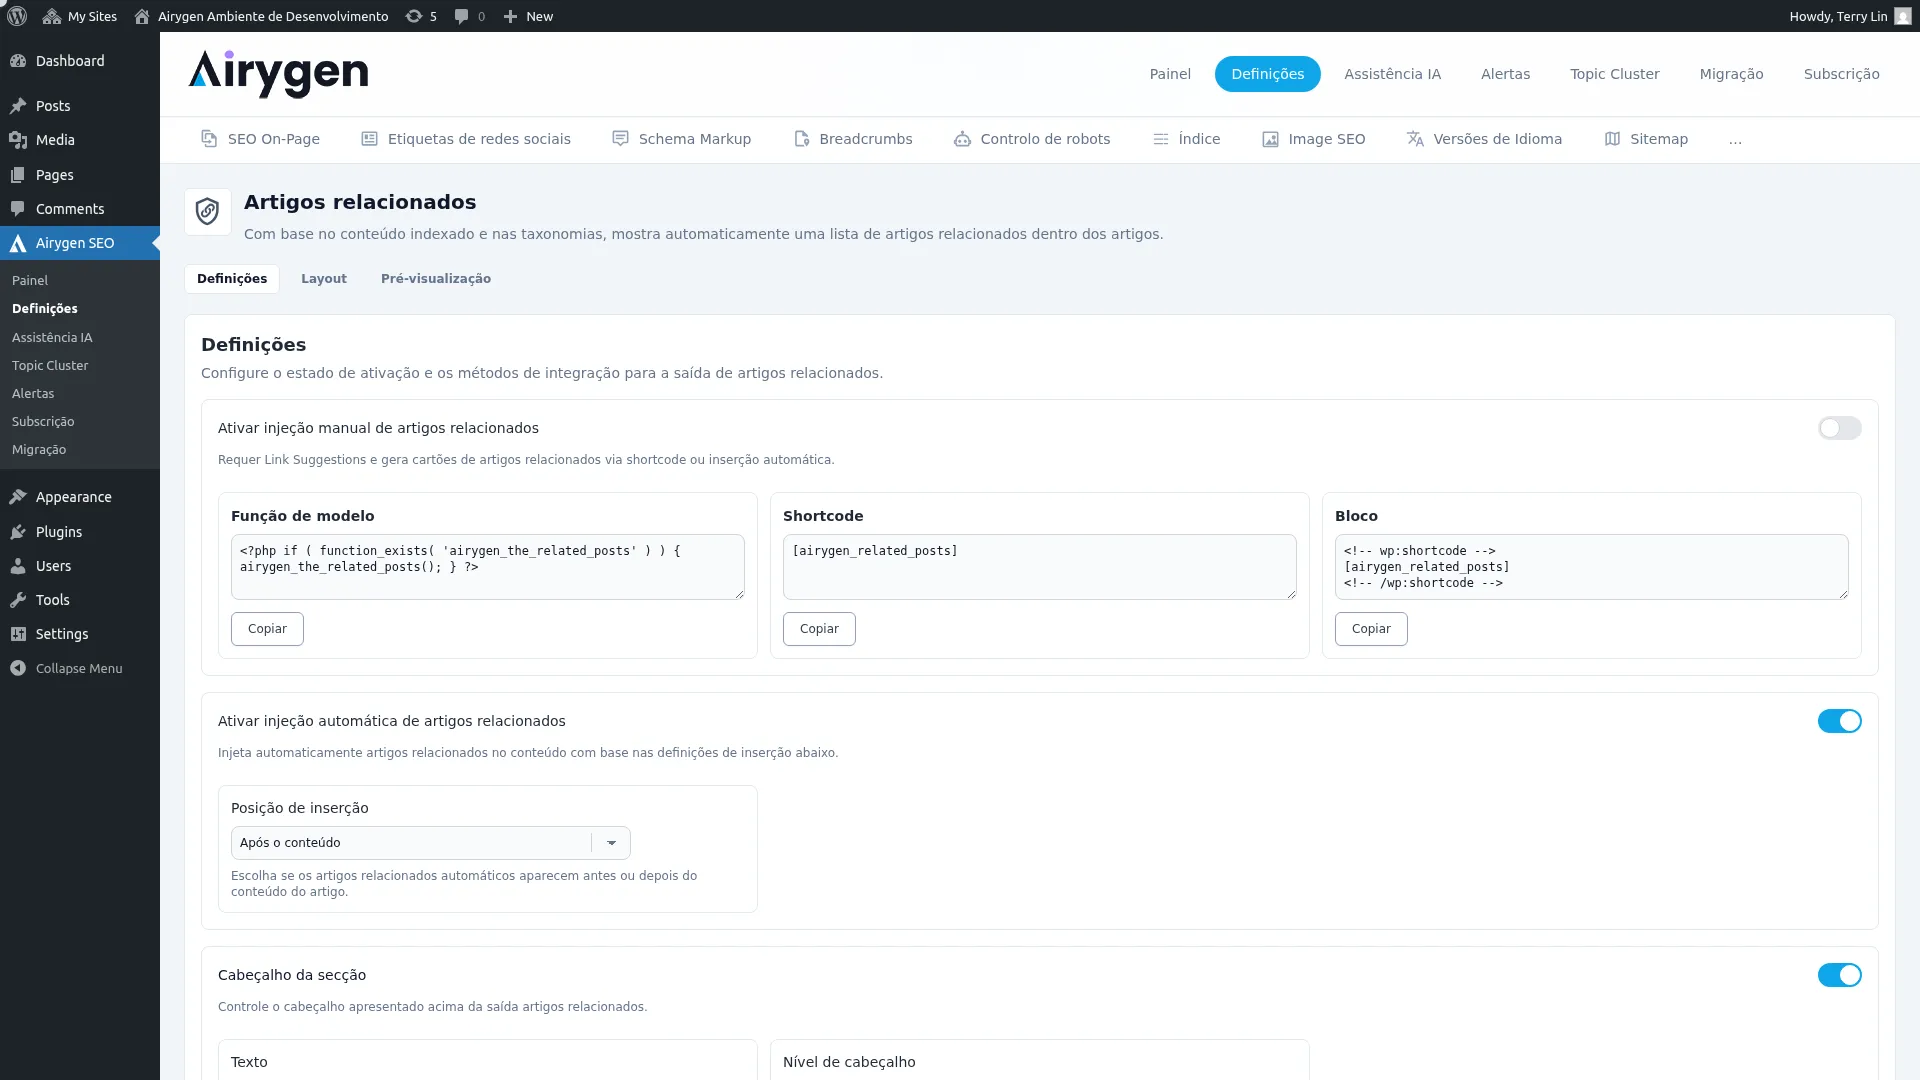Open the comments bubble icon in admin bar
The image size is (1920, 1080).
tap(461, 16)
